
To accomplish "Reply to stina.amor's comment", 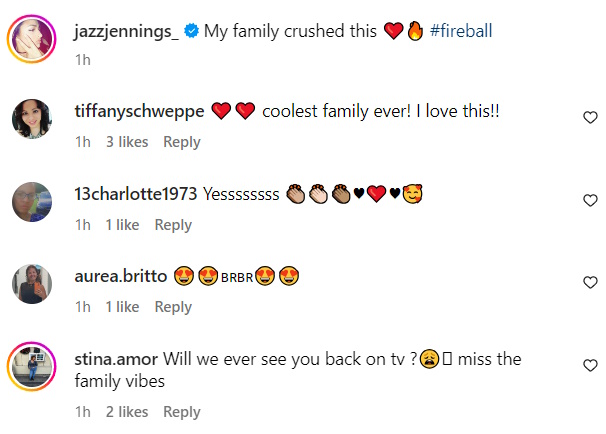I will click(x=182, y=412).
